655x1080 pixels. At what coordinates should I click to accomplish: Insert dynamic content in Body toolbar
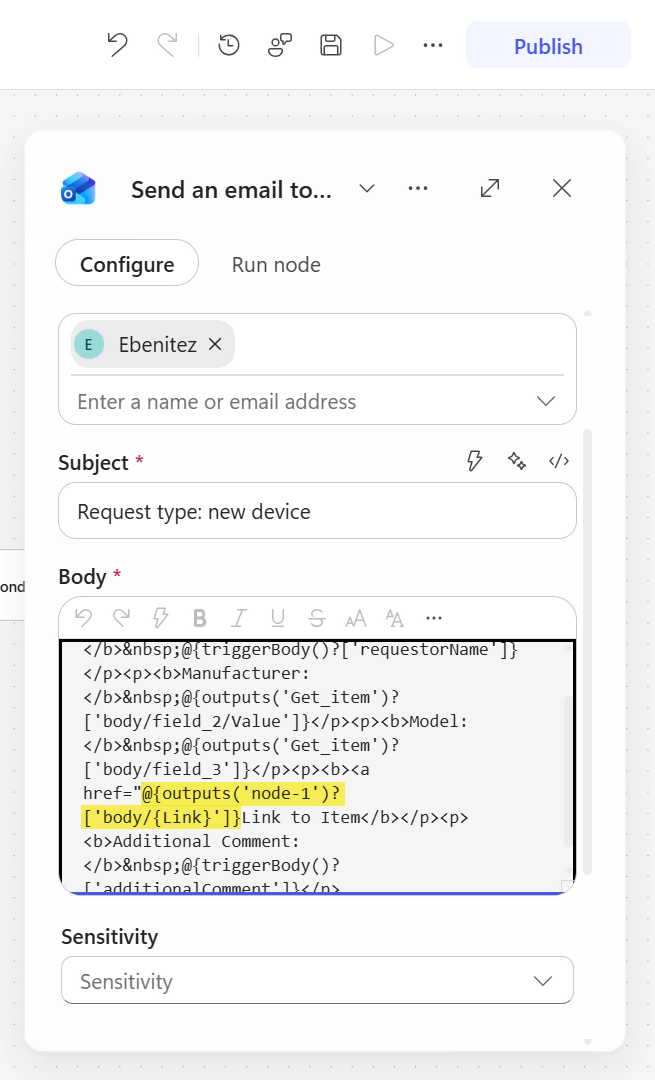(x=160, y=618)
